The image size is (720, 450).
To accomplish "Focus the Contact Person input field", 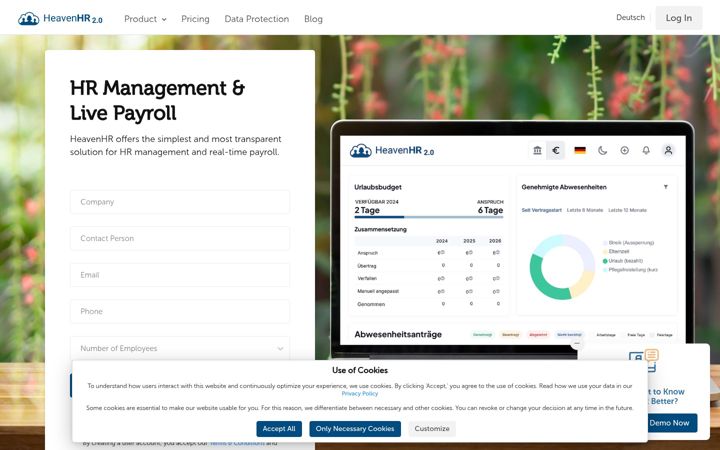I will 180,238.
